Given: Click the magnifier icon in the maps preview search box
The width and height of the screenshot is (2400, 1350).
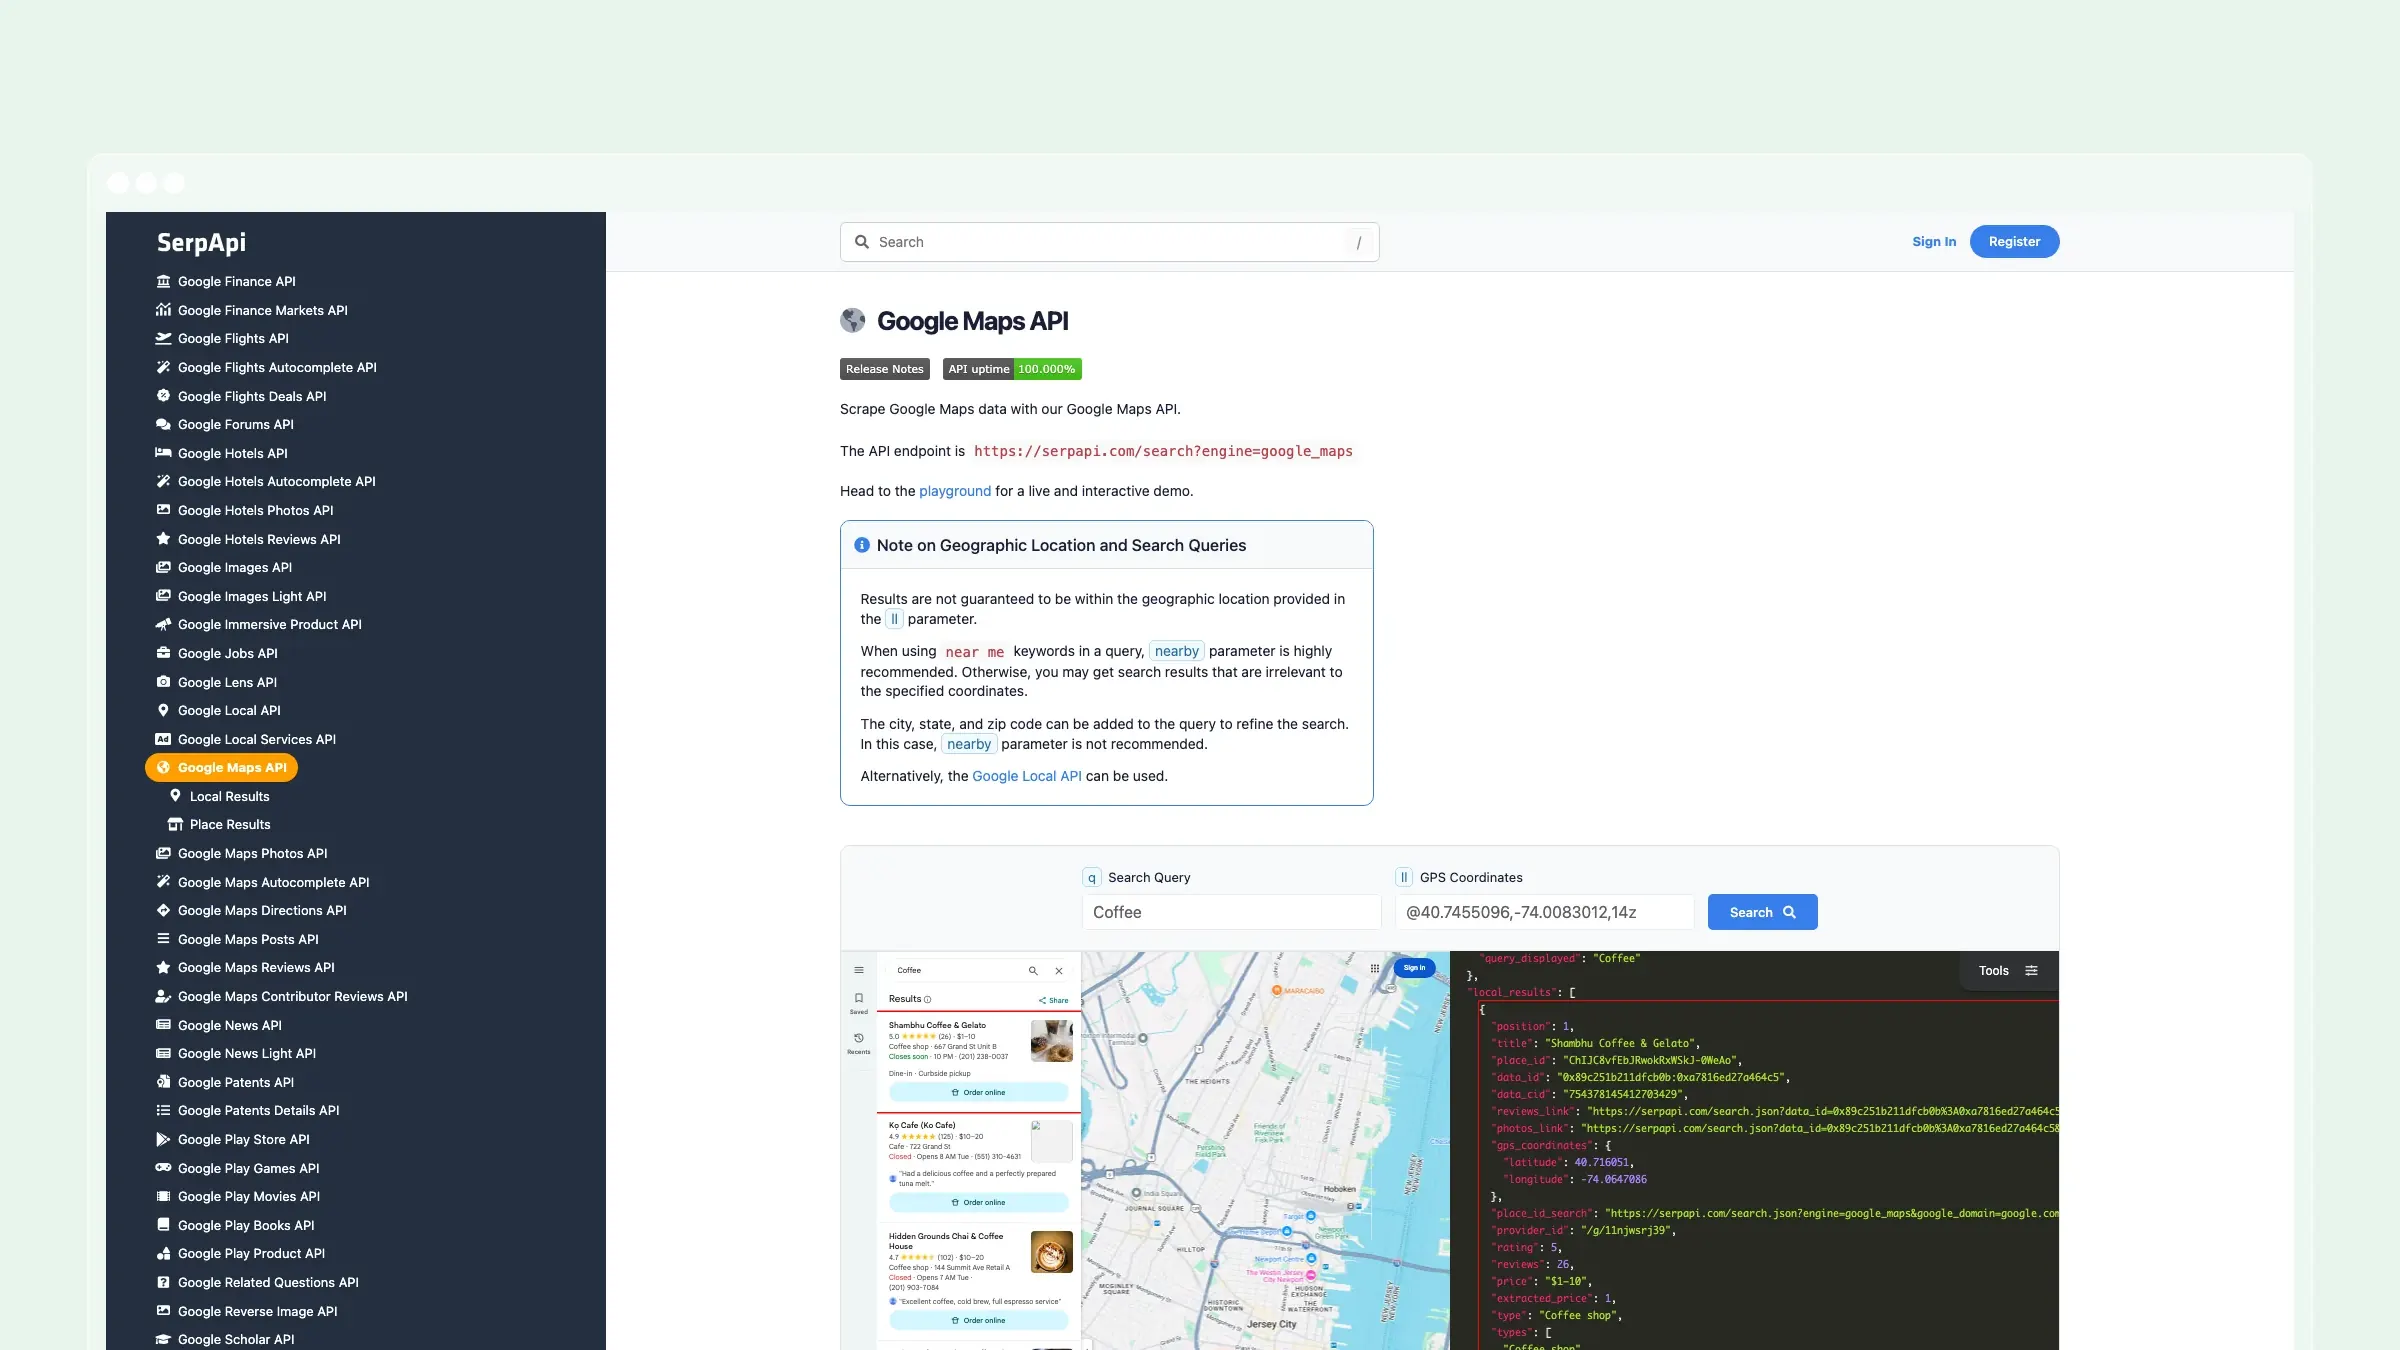Looking at the screenshot, I should tap(1033, 970).
